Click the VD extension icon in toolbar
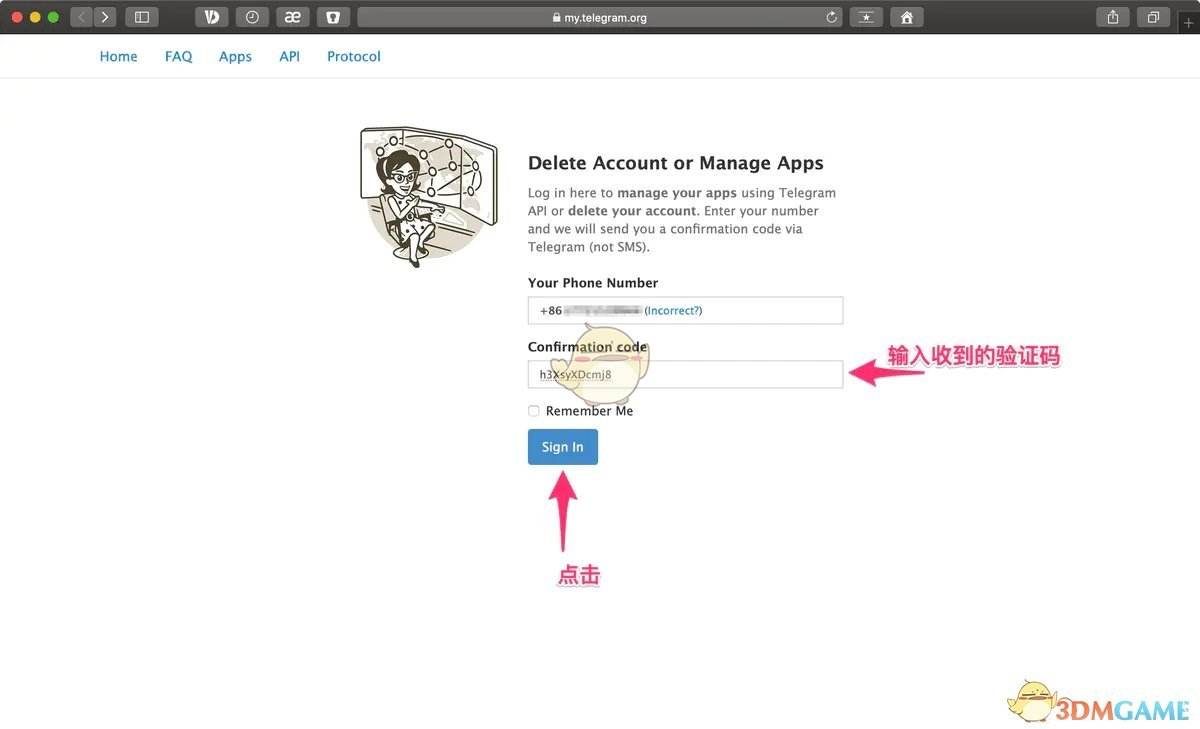 pyautogui.click(x=211, y=17)
